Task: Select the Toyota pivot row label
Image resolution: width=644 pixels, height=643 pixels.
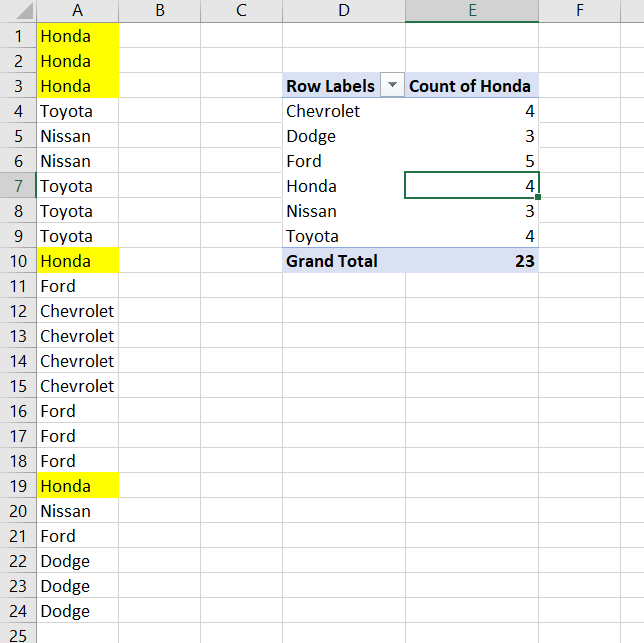Action: (x=344, y=236)
